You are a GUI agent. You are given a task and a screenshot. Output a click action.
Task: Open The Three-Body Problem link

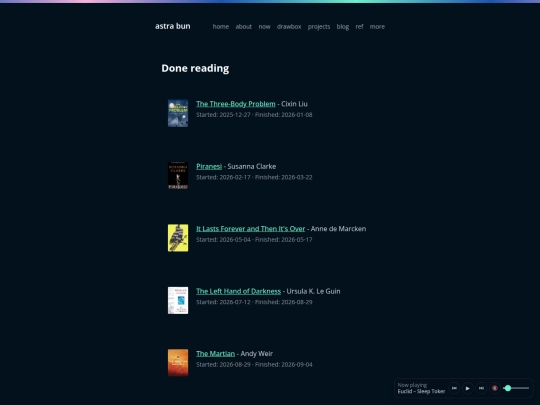tap(236, 104)
